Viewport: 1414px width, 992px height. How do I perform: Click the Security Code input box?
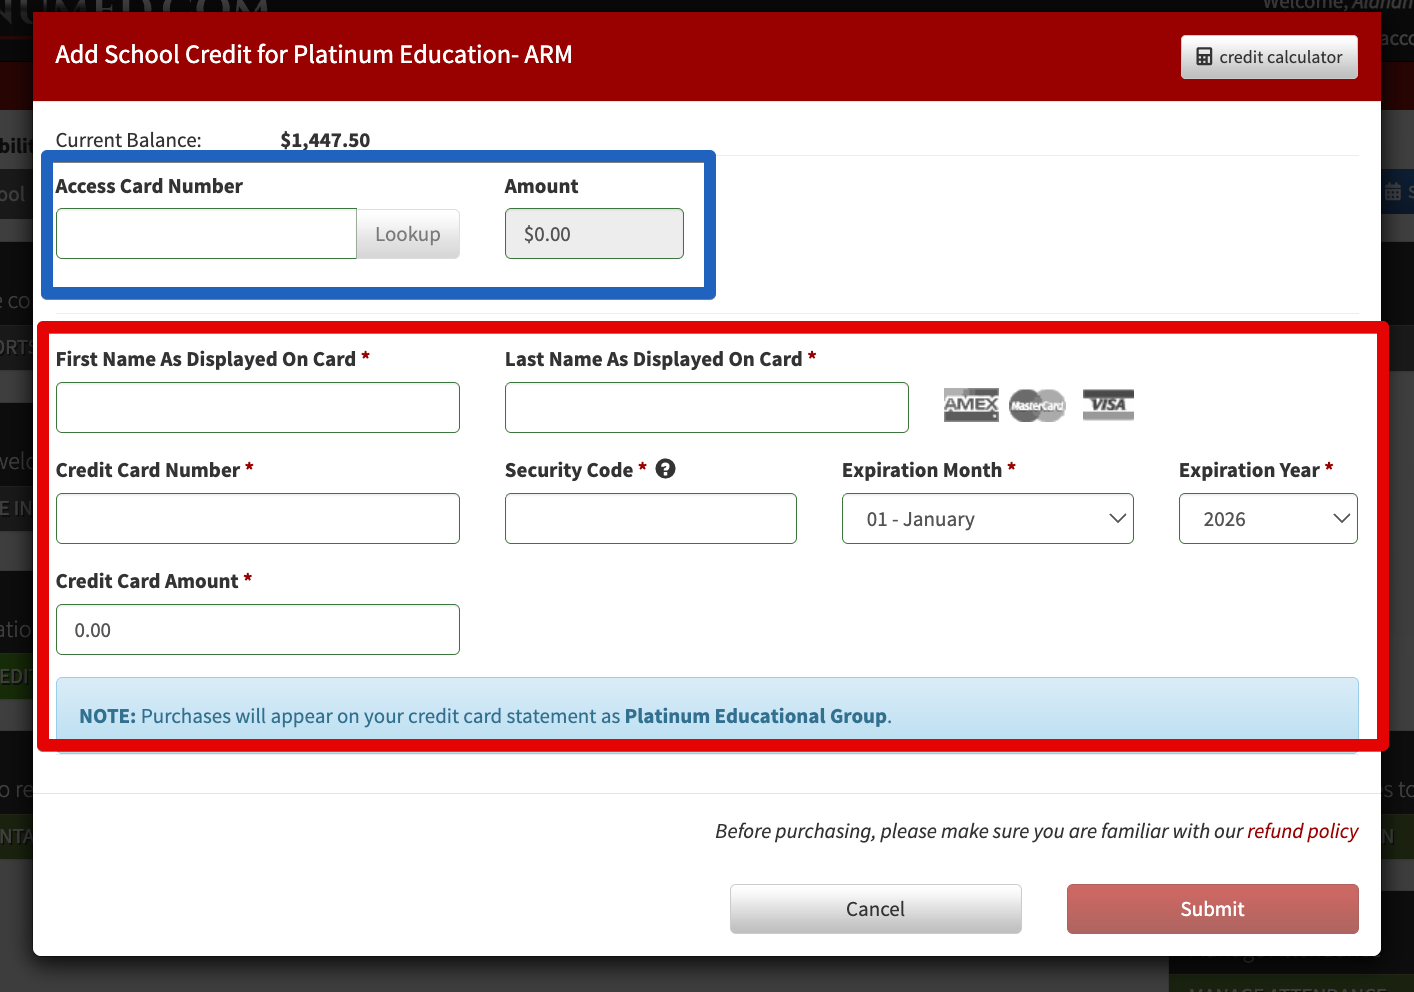[651, 519]
